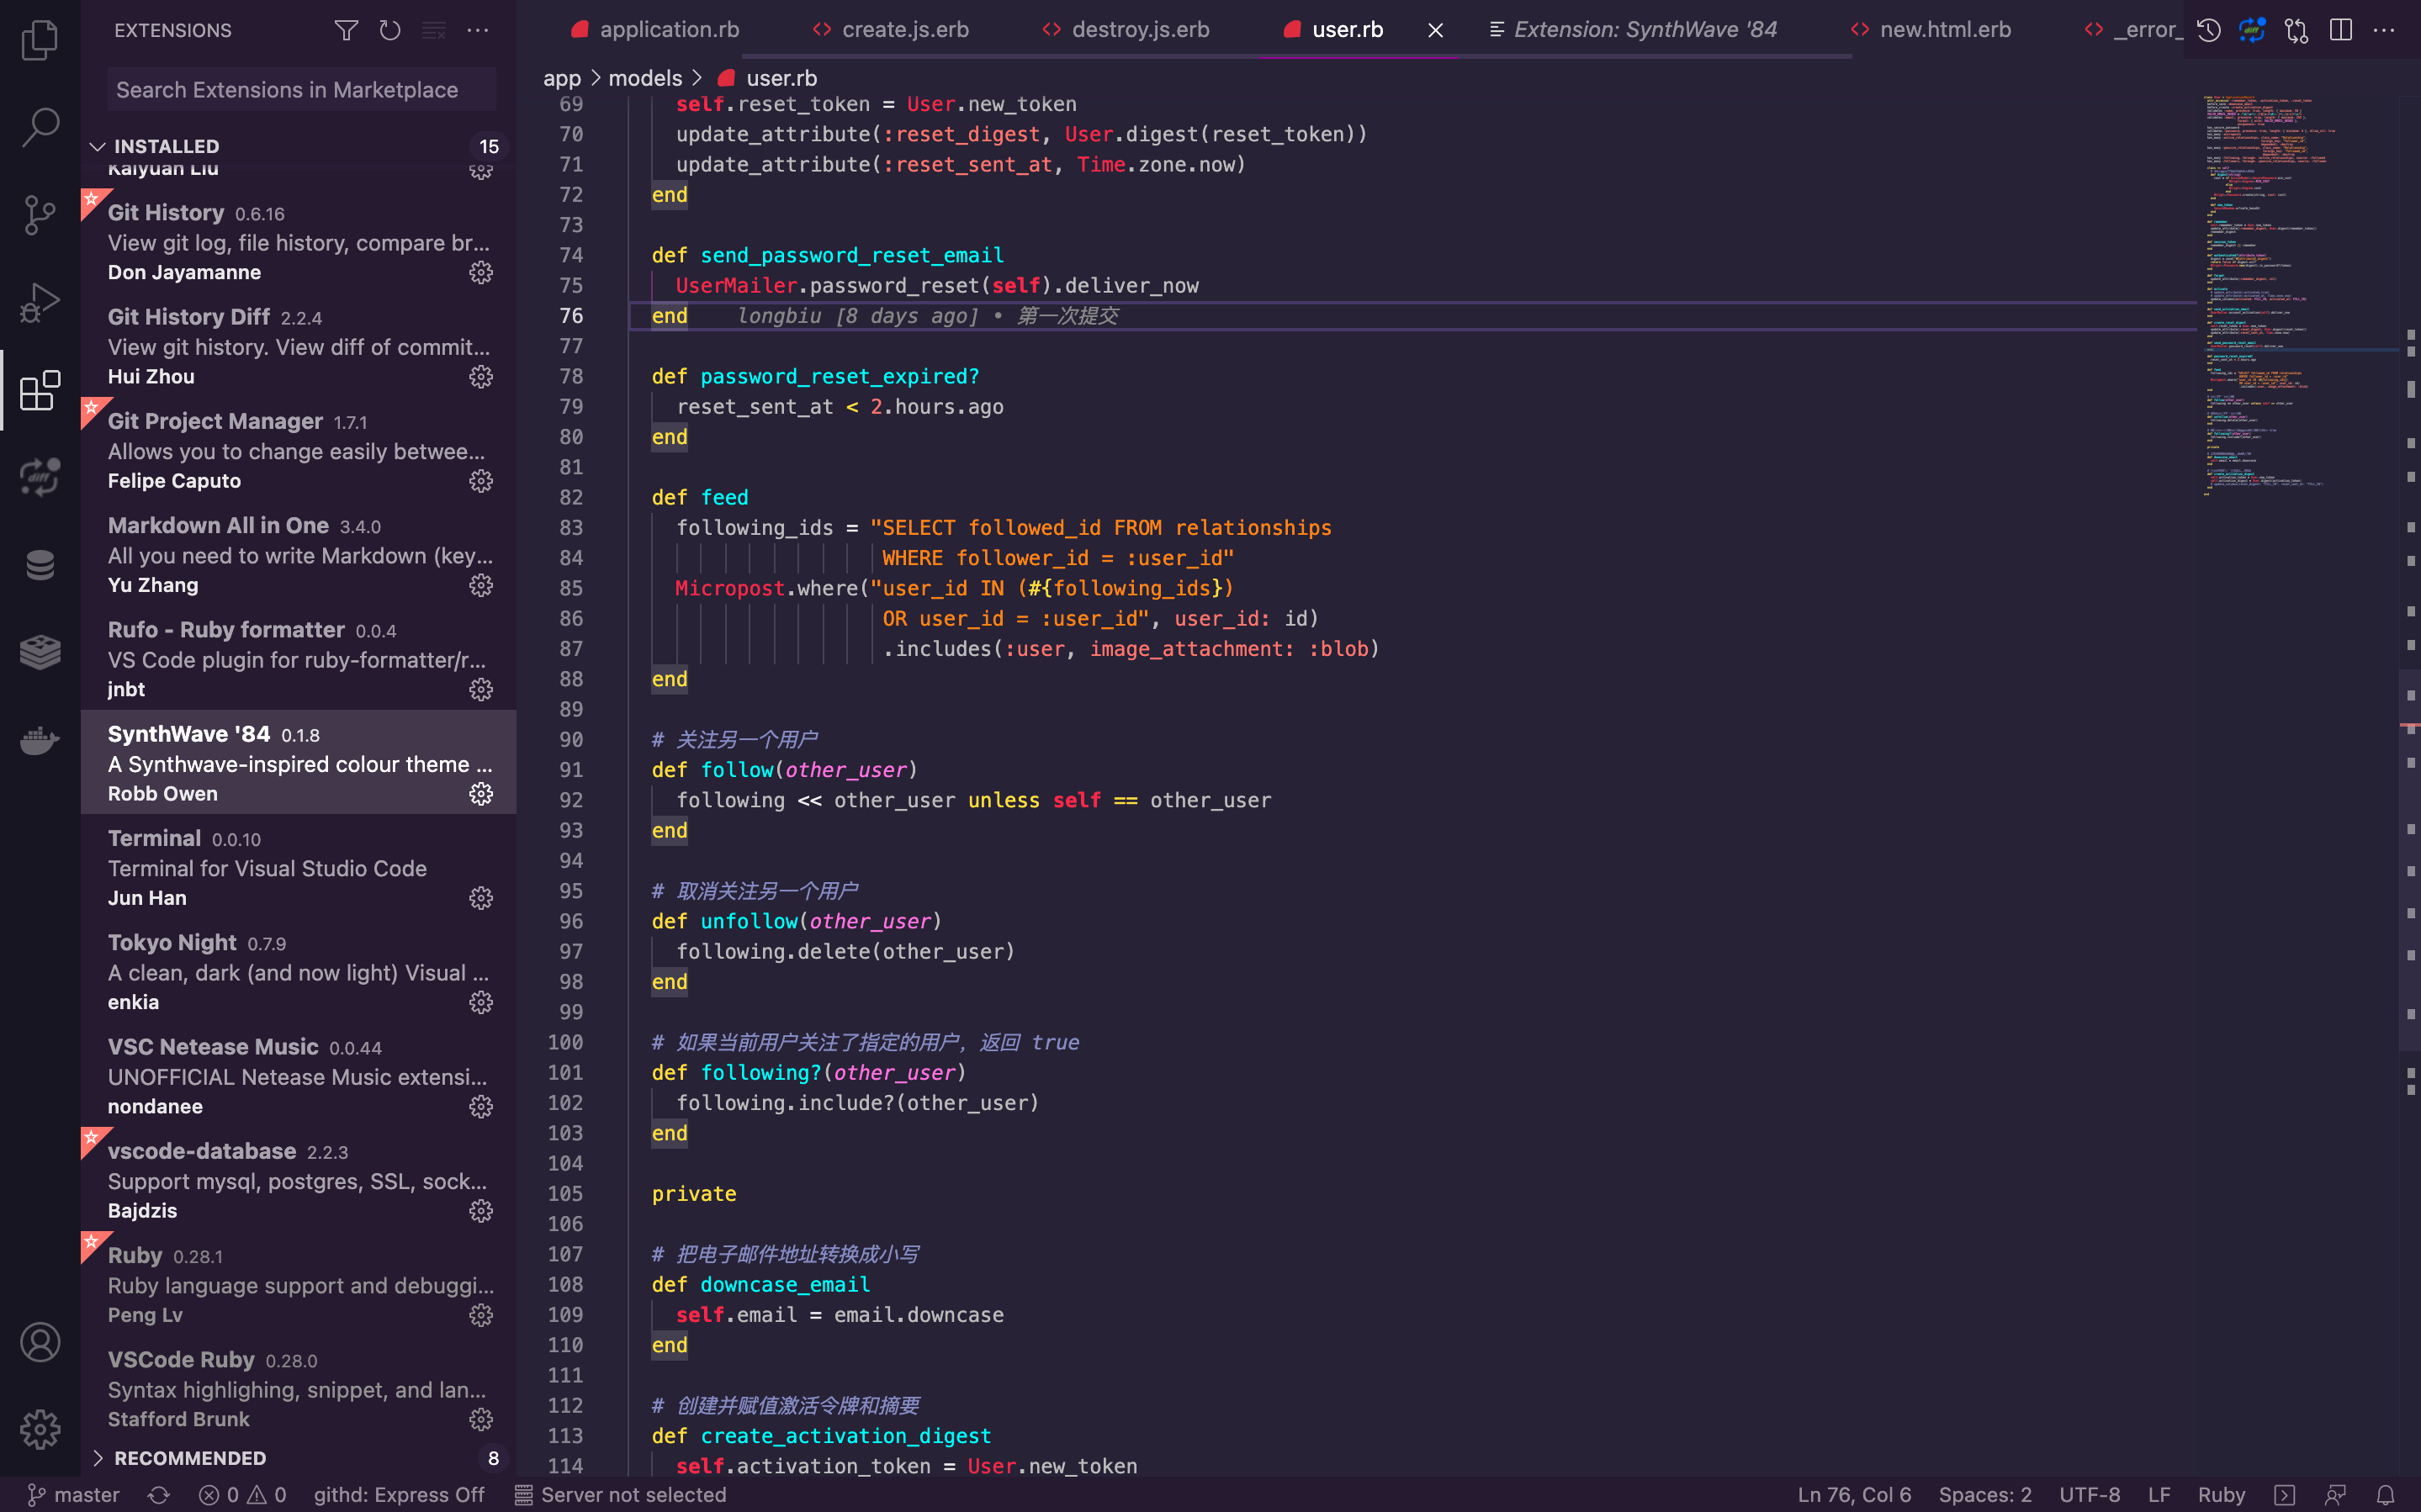The image size is (2421, 1512).
Task: Change indentation via Spaces: 2
Action: point(1985,1495)
